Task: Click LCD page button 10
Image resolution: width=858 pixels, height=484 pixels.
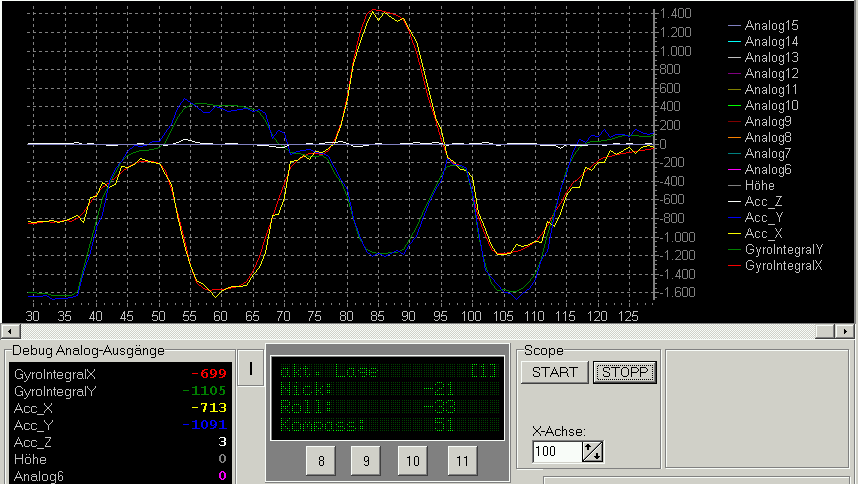Action: (412, 460)
